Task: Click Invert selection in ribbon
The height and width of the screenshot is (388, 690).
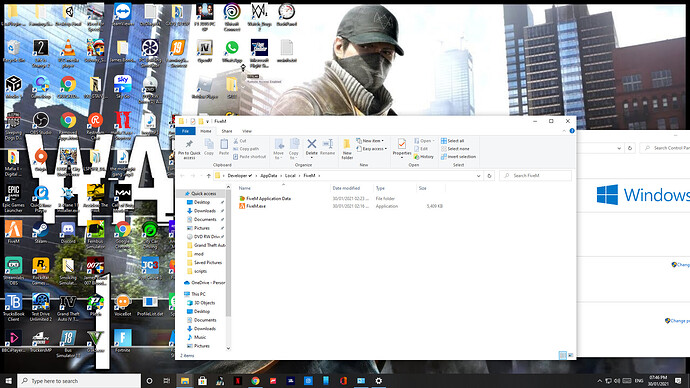Action: (x=458, y=157)
